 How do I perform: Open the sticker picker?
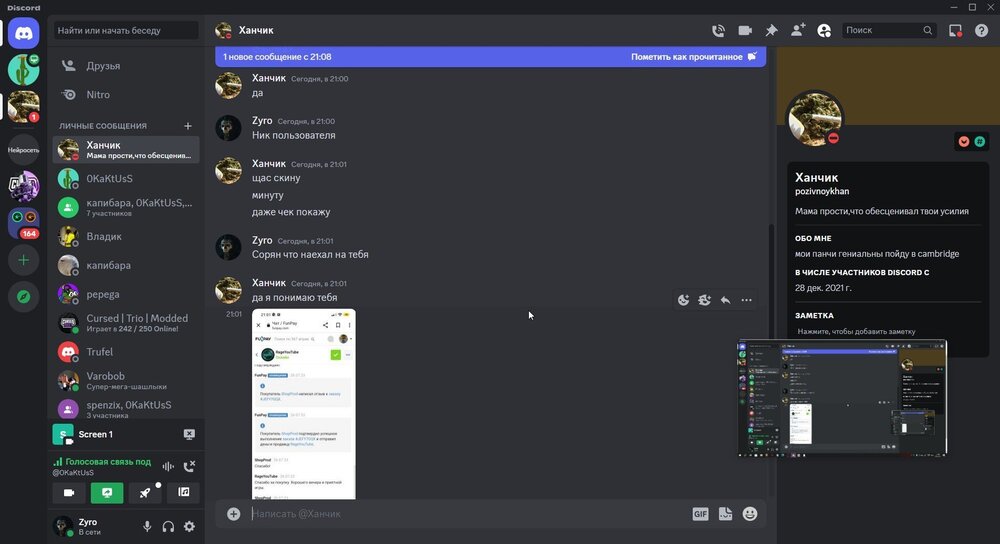725,514
